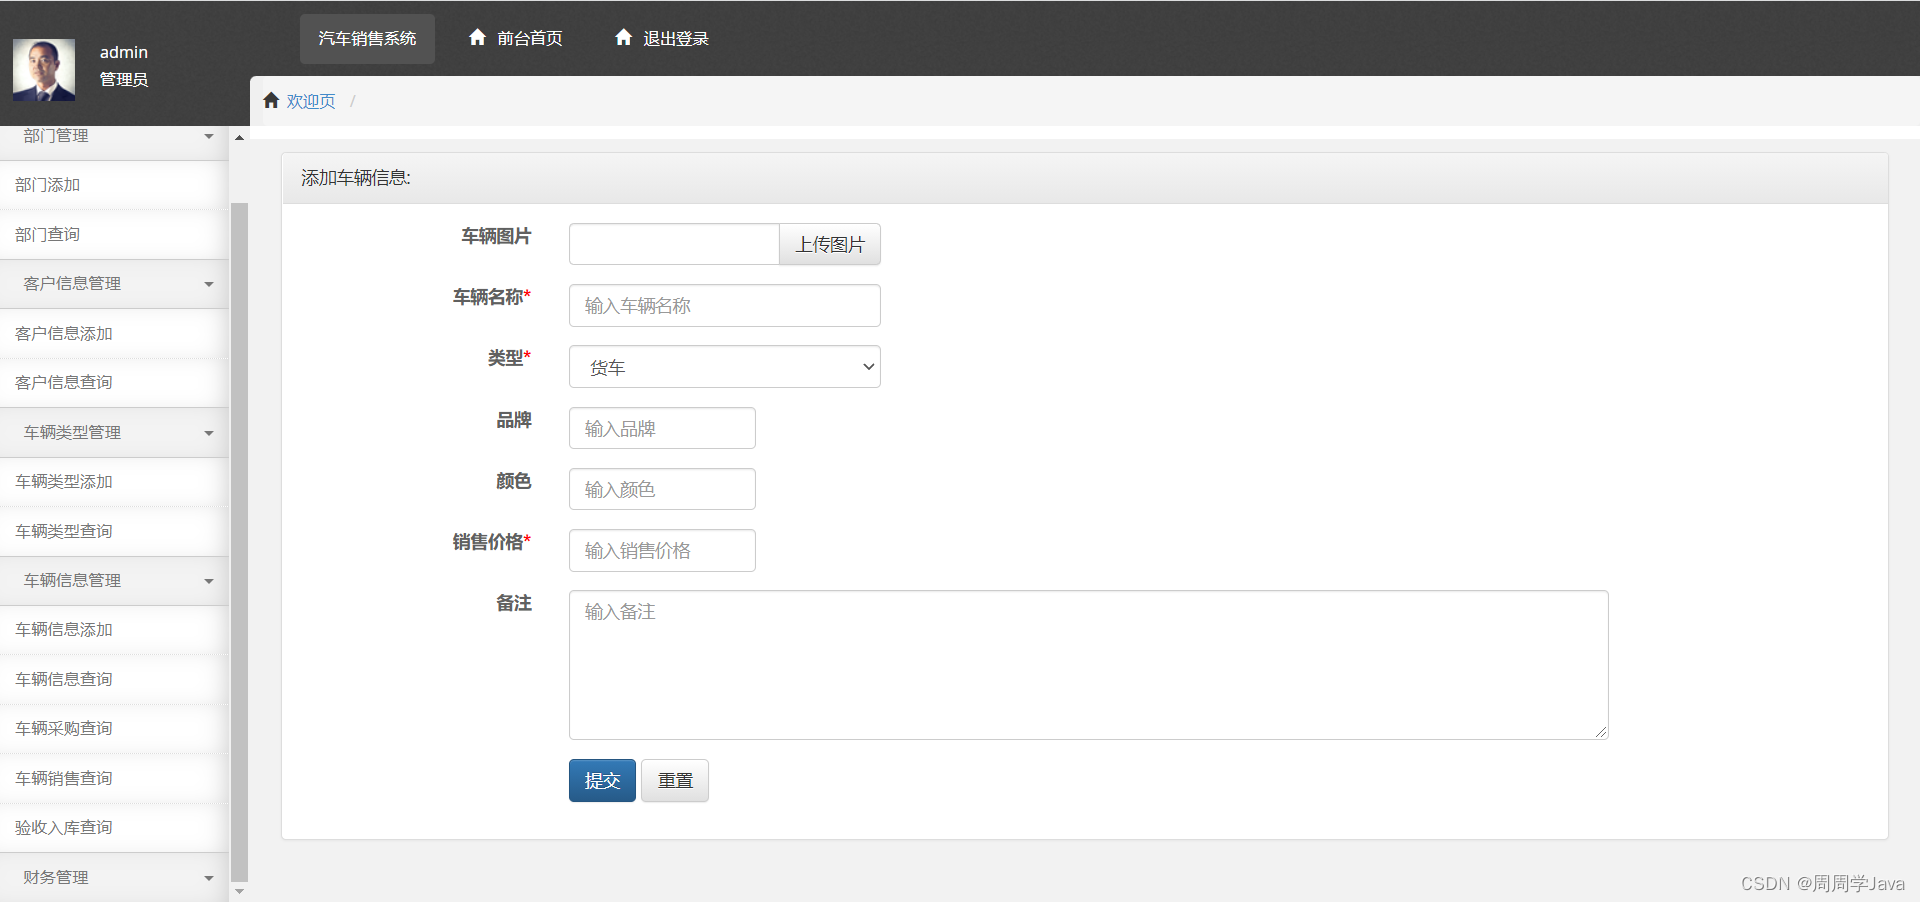Open the 欢迎页 breadcrumb link
1920x902 pixels.
pyautogui.click(x=310, y=100)
